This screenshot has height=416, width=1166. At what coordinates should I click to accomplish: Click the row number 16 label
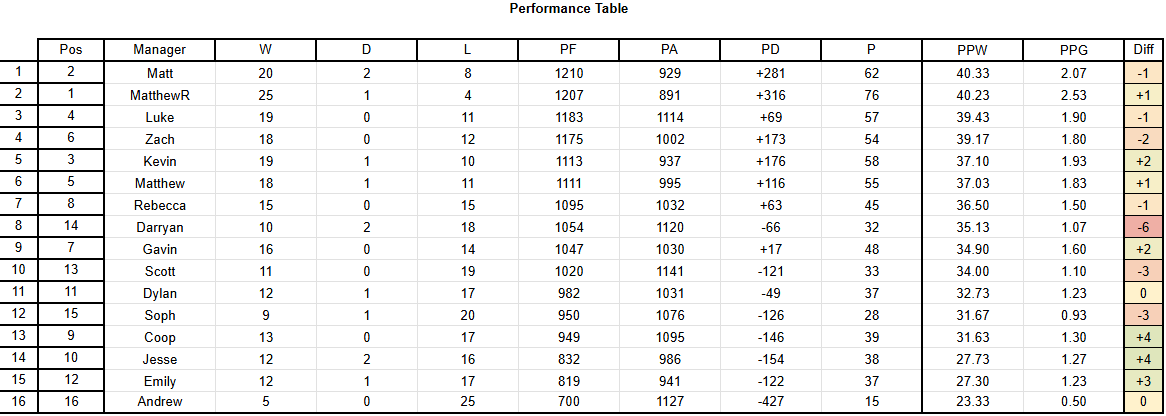[19, 402]
